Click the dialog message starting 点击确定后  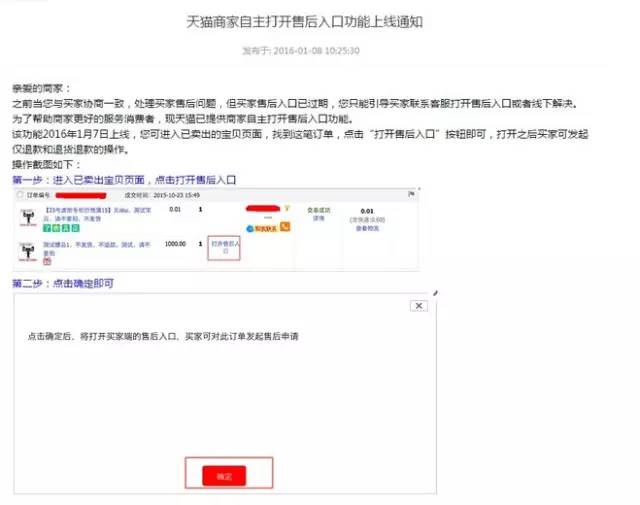point(163,336)
